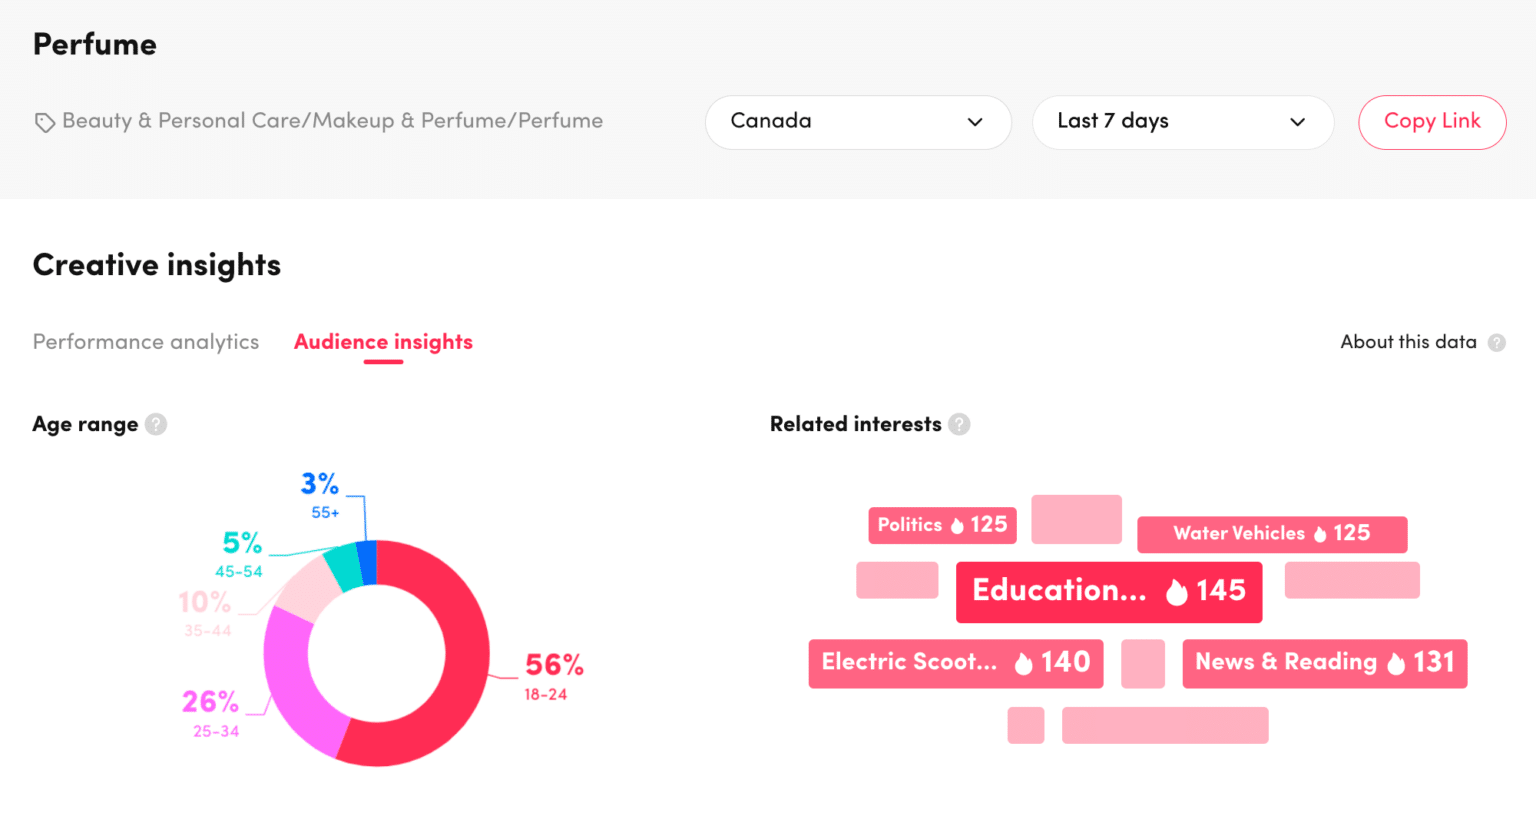The height and width of the screenshot is (813, 1536).
Task: Click the flame icon on Water Vehicles
Action: coord(1320,533)
